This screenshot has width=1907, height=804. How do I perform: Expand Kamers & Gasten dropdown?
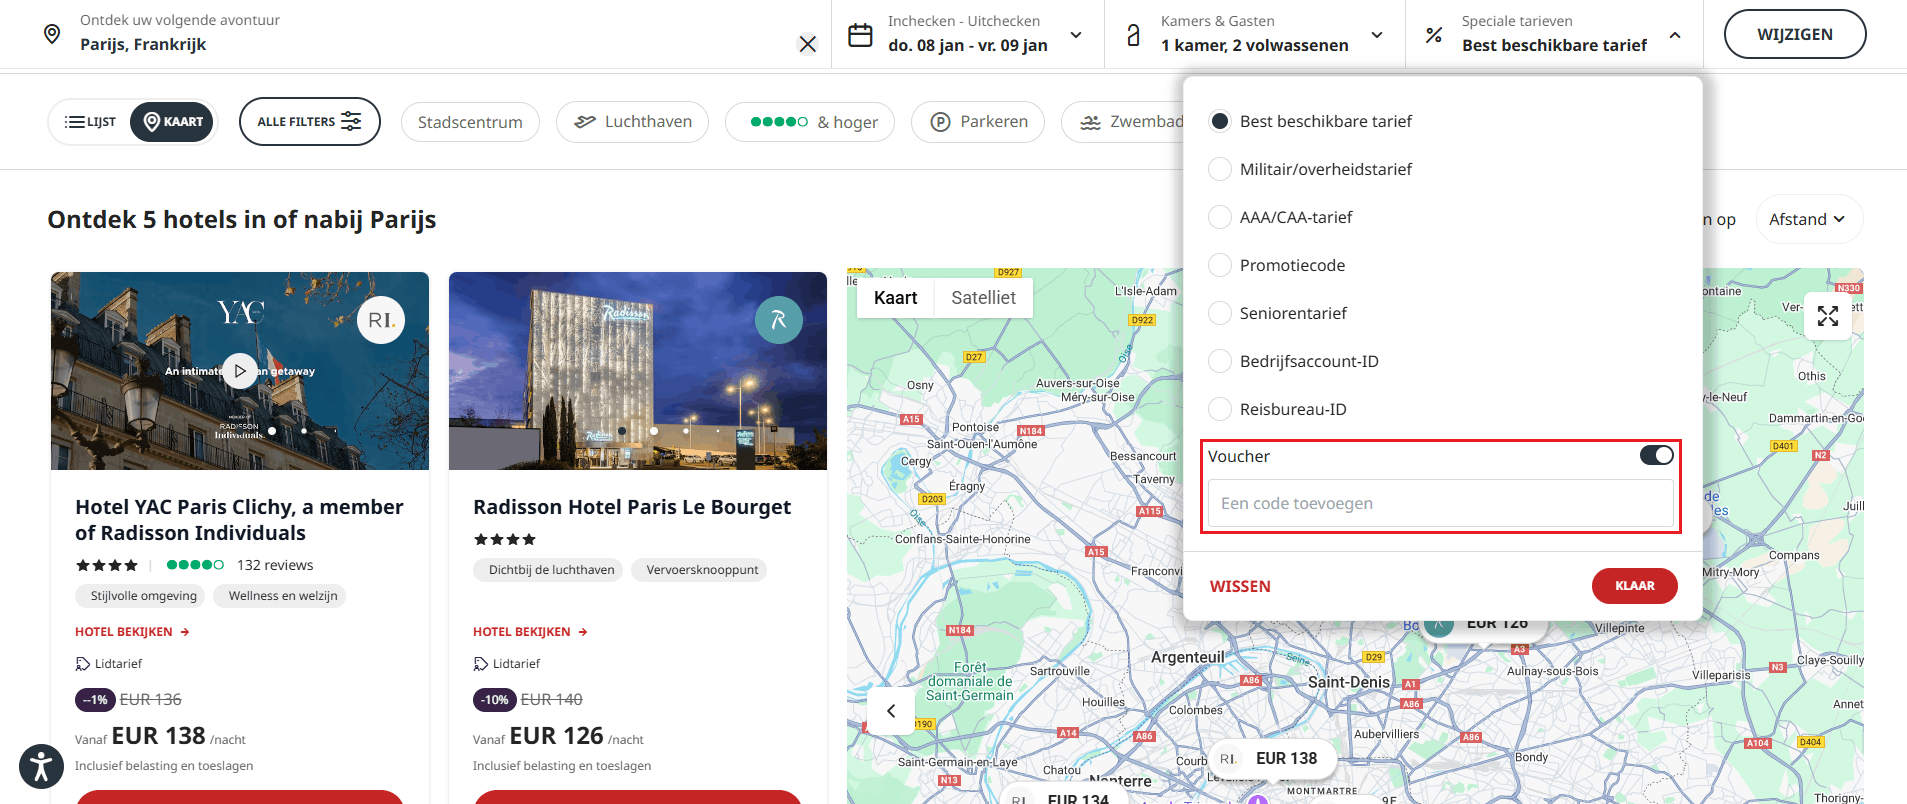coord(1377,35)
